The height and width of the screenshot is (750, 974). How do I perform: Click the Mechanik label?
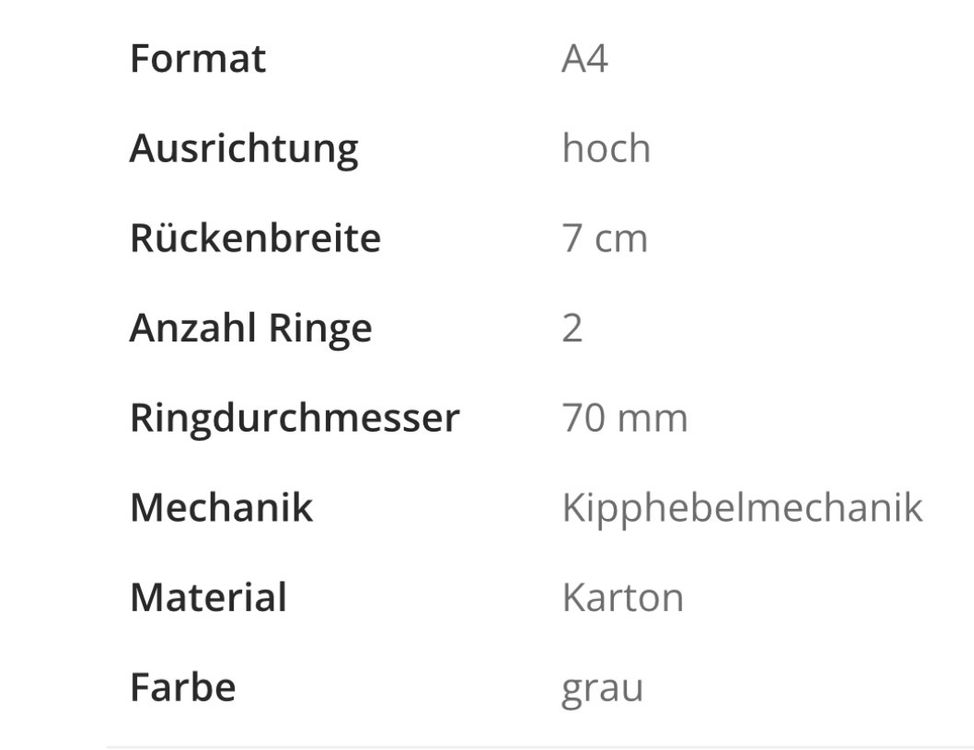(221, 507)
